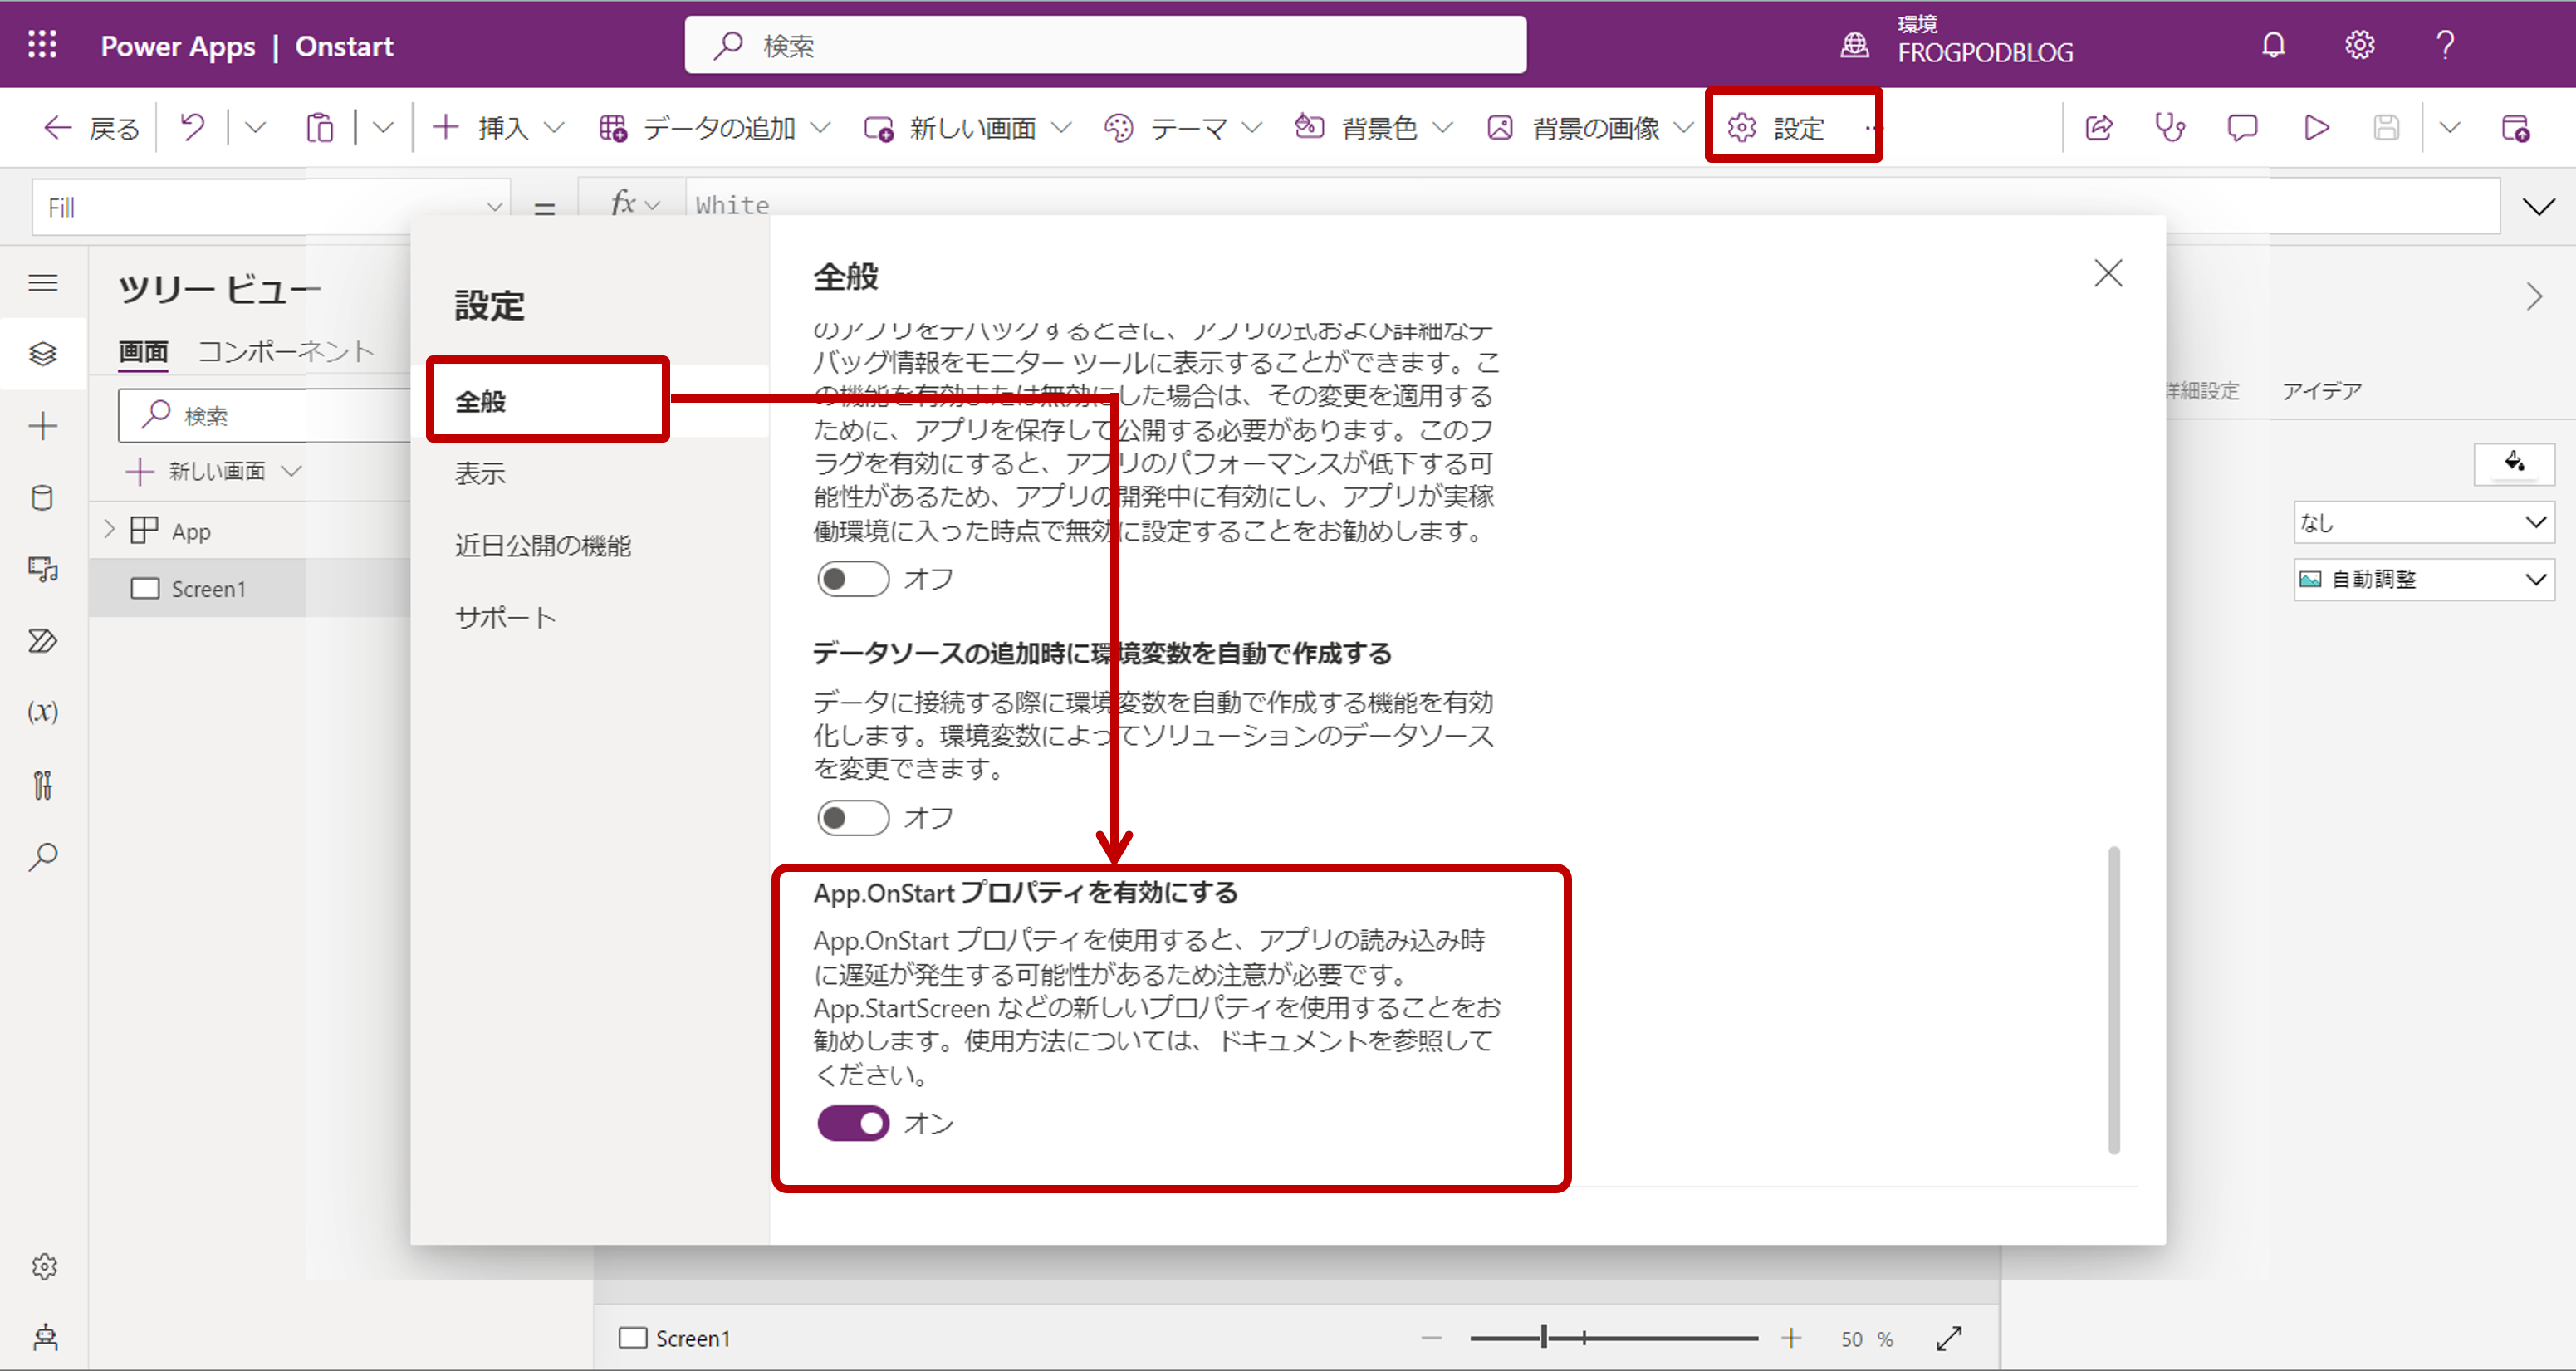This screenshot has height=1371, width=2576.
Task: Open settings gear at bottom of left rail
Action: tap(44, 1266)
